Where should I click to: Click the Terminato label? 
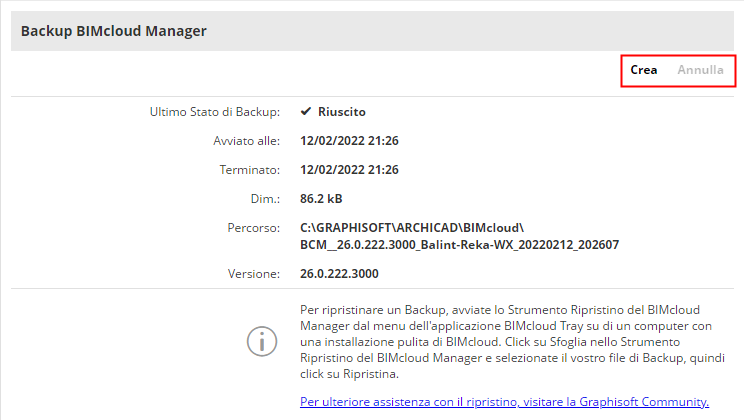point(250,170)
